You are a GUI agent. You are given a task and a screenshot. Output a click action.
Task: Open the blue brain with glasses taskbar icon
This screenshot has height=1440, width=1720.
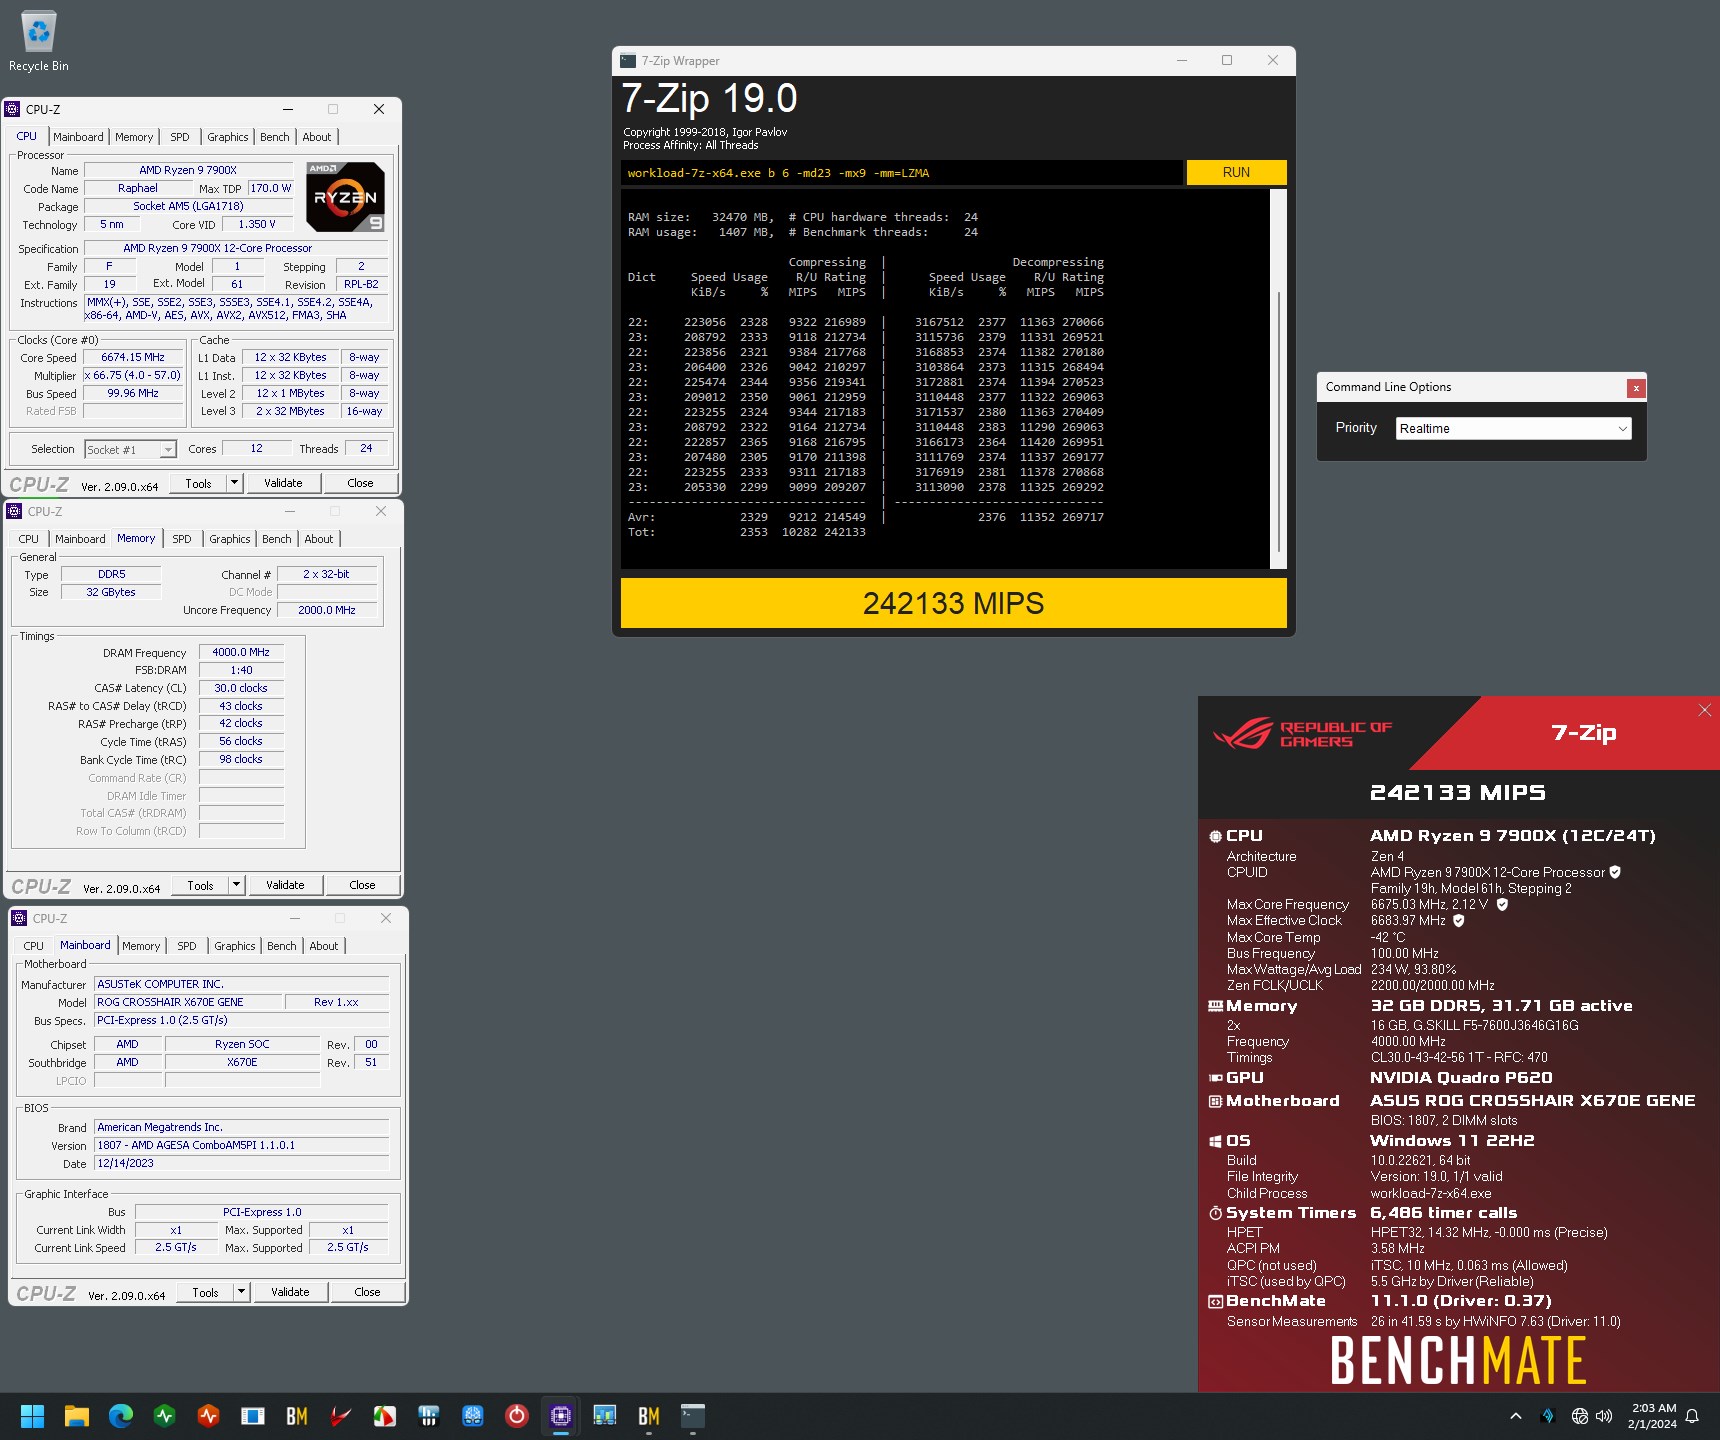(x=473, y=1416)
